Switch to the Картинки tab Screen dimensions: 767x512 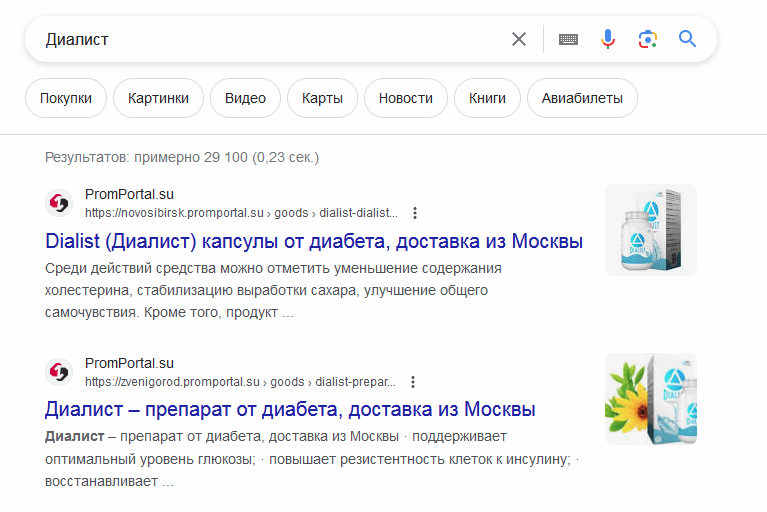point(158,98)
